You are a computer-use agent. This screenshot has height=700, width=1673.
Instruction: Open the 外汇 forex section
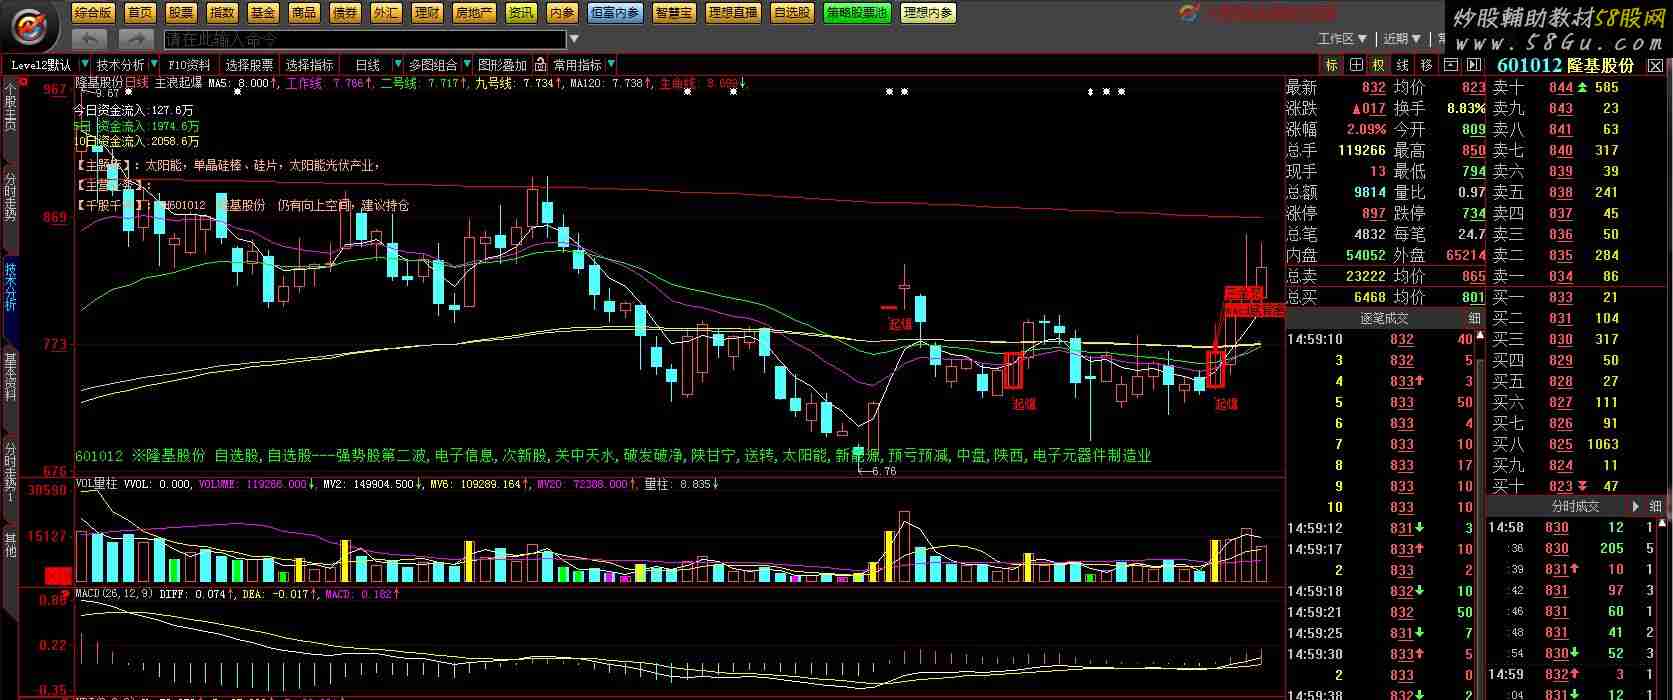[x=386, y=13]
